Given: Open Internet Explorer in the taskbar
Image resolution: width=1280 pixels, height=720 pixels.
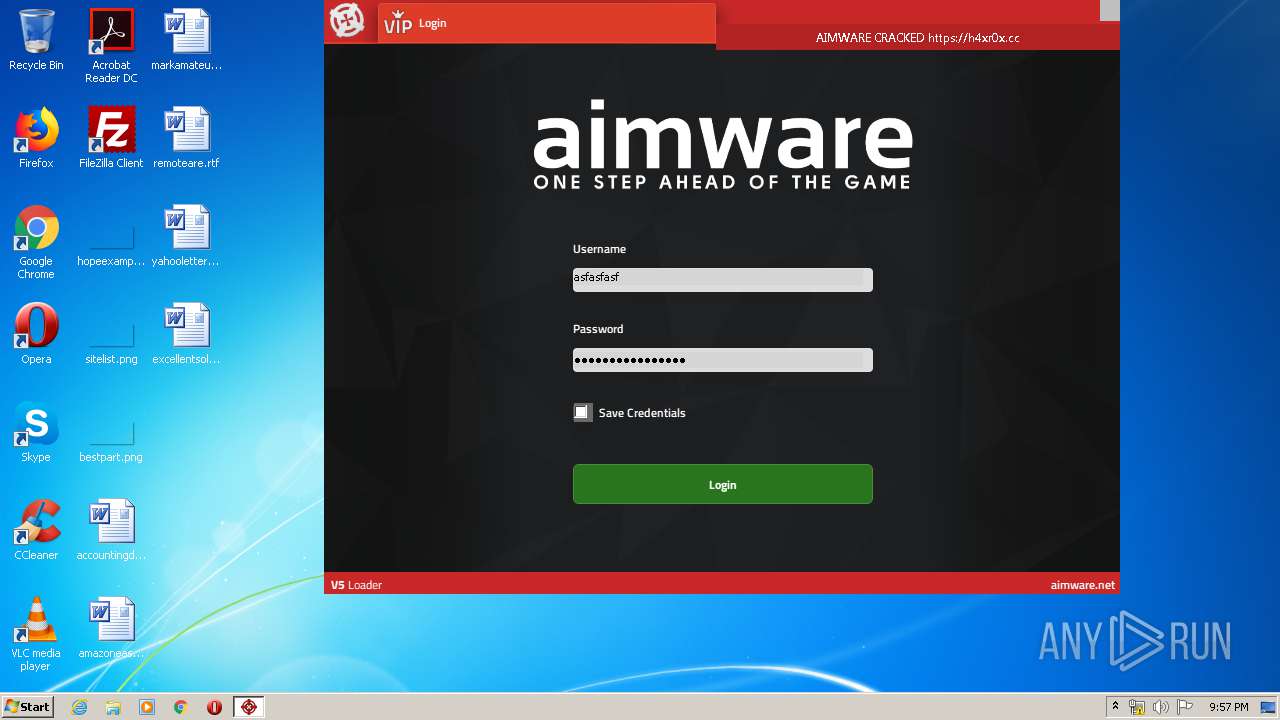Looking at the screenshot, I should click(79, 707).
